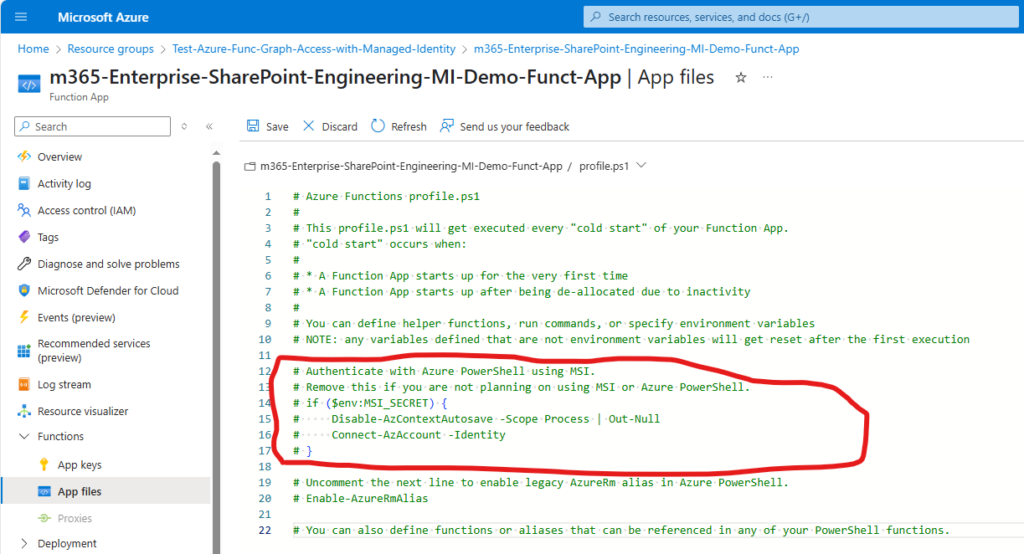This screenshot has height=554, width=1024.
Task: Click the Save floppy disk icon
Action: click(x=253, y=126)
